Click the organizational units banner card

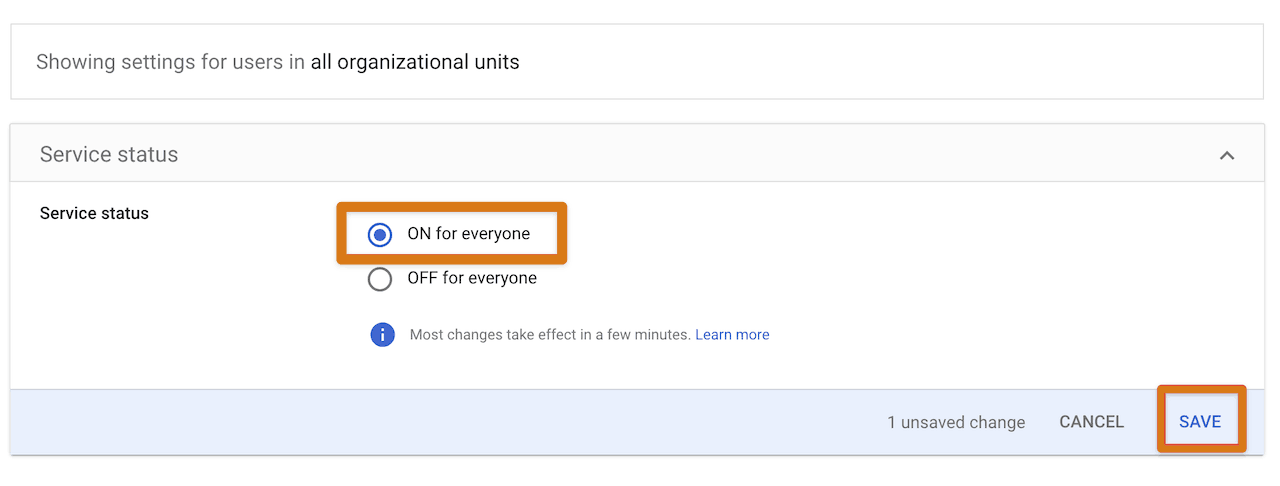637,61
